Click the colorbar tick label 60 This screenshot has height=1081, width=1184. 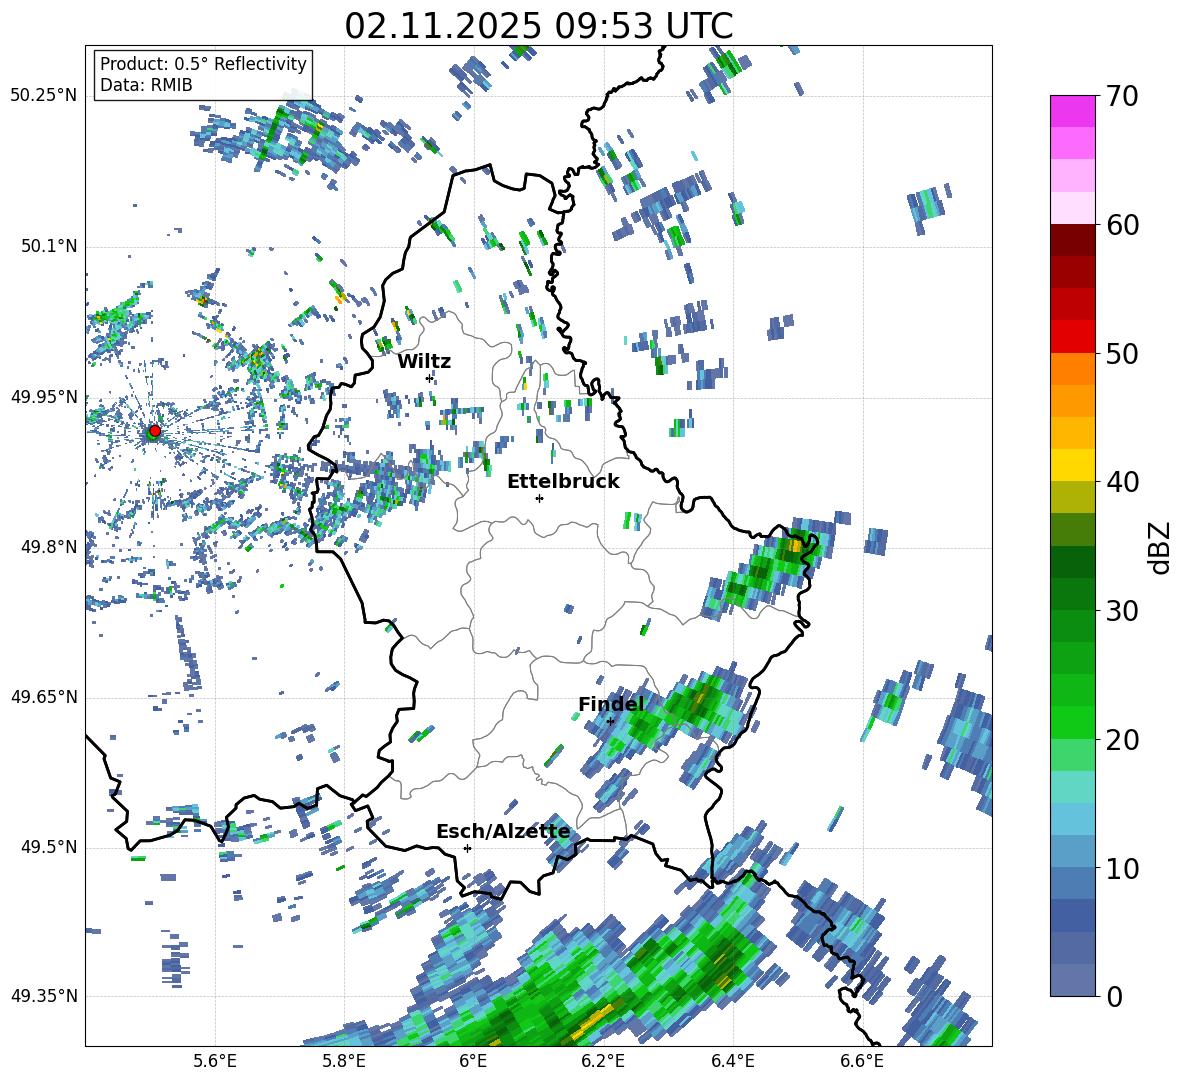point(1122,225)
